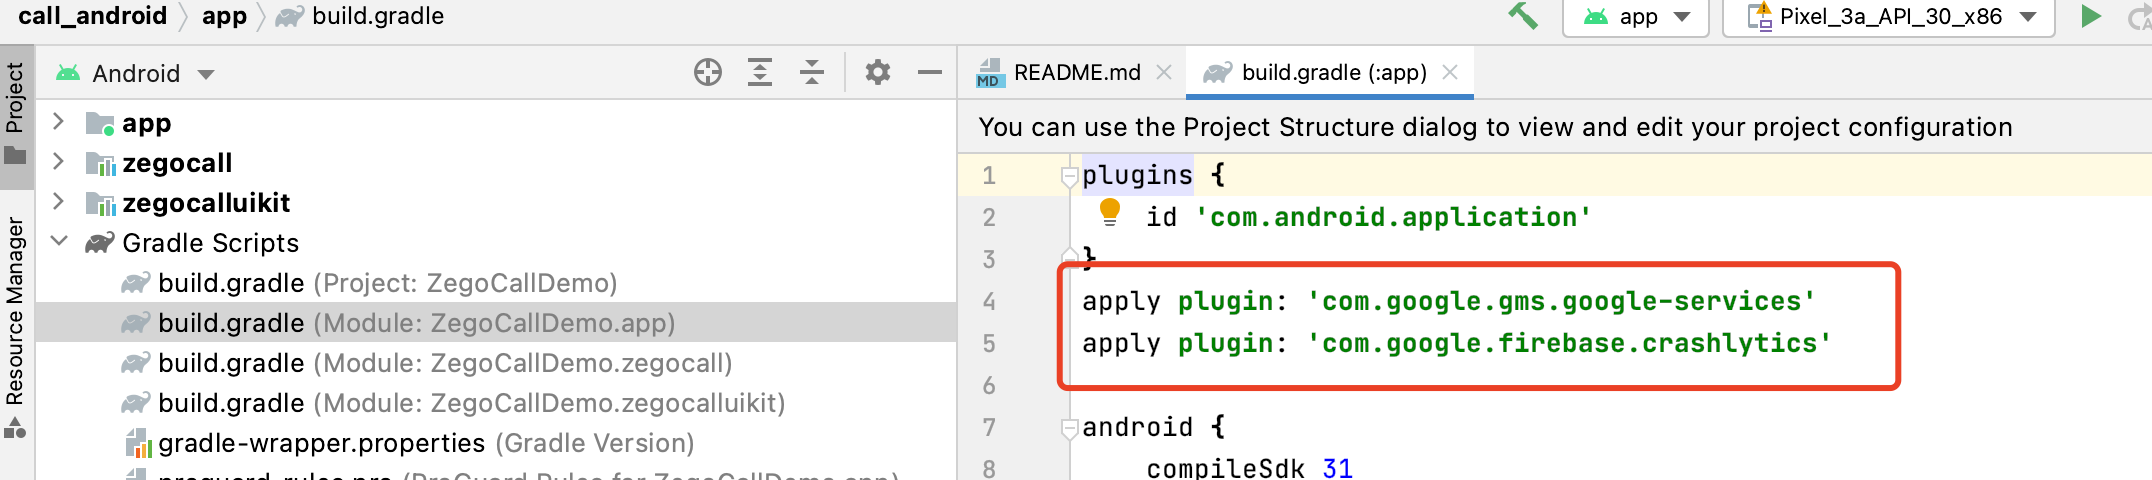
Task: Click the Project Structure notification banner text
Action: coord(1495,127)
